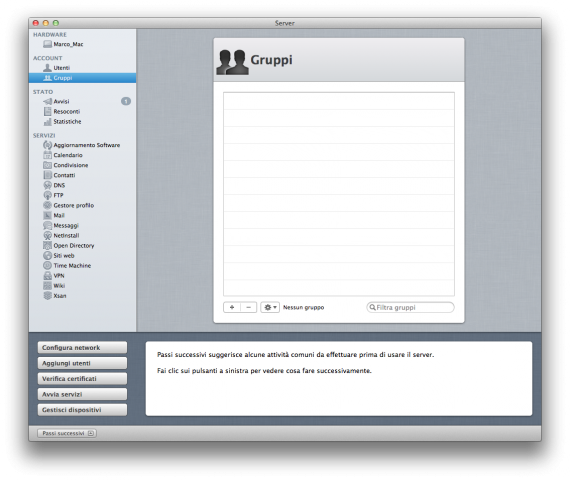Click the Configura network button

point(82,348)
